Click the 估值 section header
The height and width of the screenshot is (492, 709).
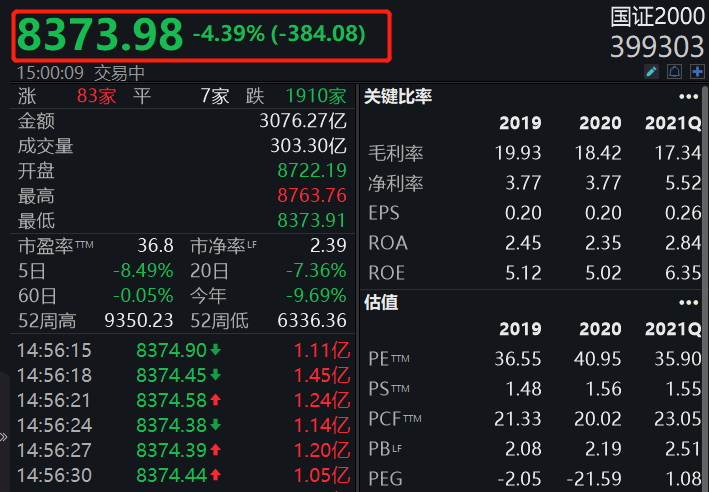tap(381, 302)
